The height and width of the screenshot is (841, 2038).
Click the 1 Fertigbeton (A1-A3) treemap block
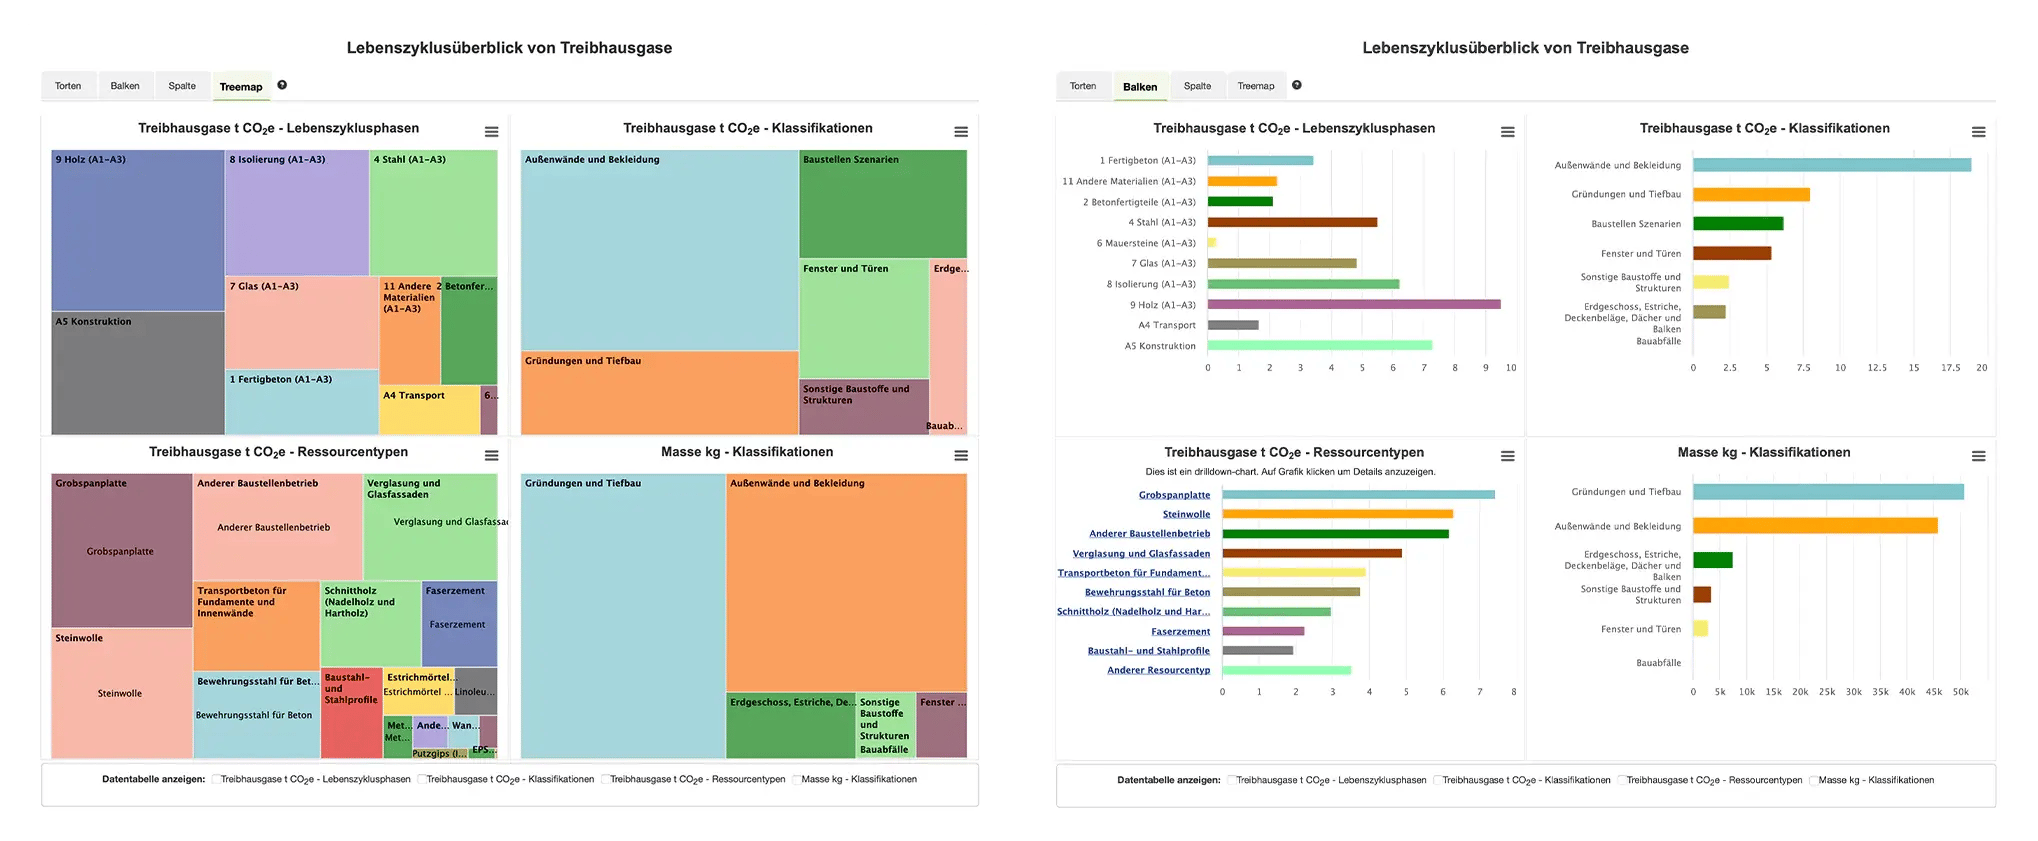coord(302,402)
